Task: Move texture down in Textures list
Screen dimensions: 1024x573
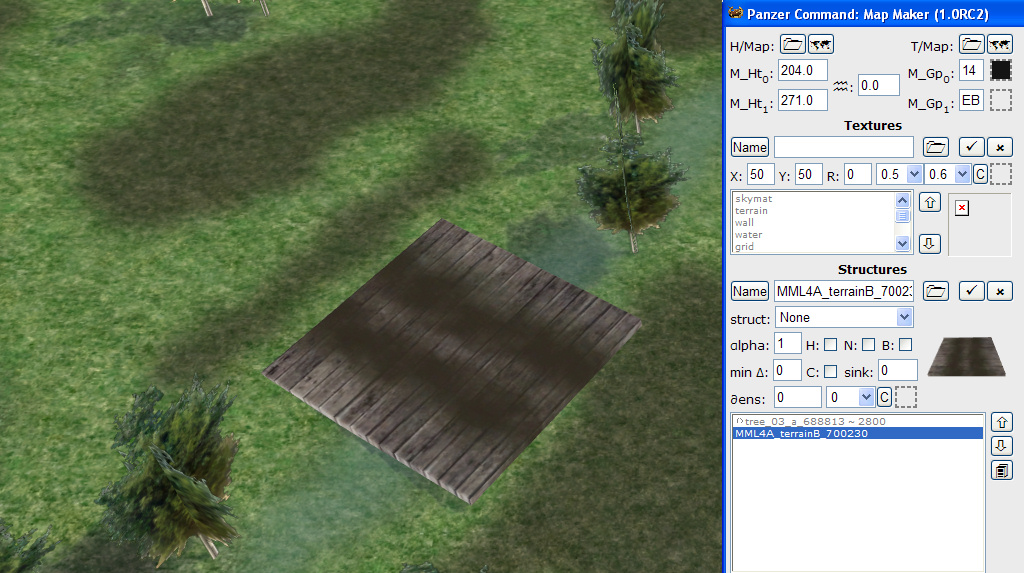Action: [x=930, y=244]
